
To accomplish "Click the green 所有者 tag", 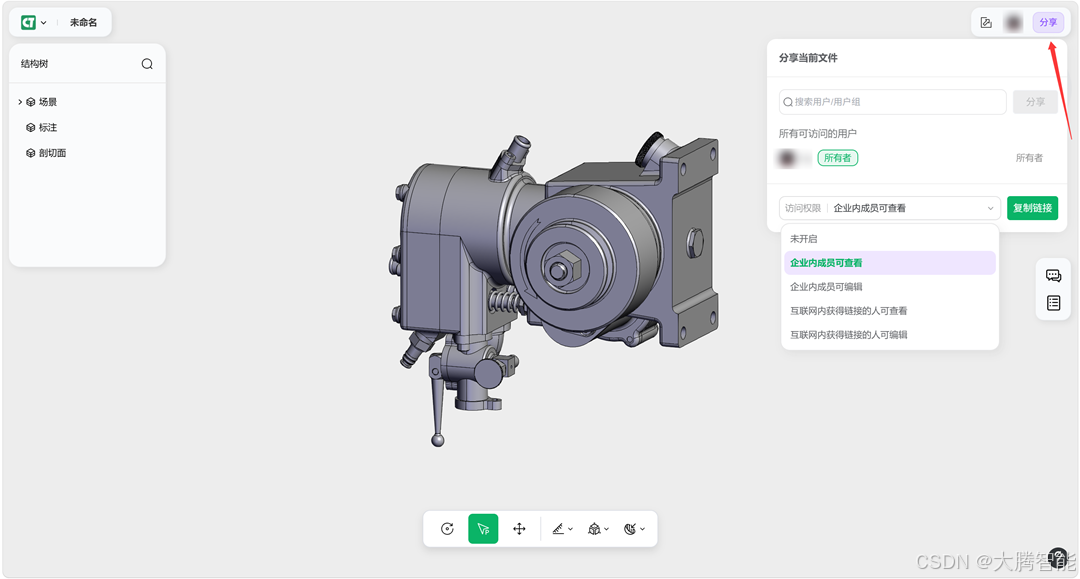I will tap(838, 158).
